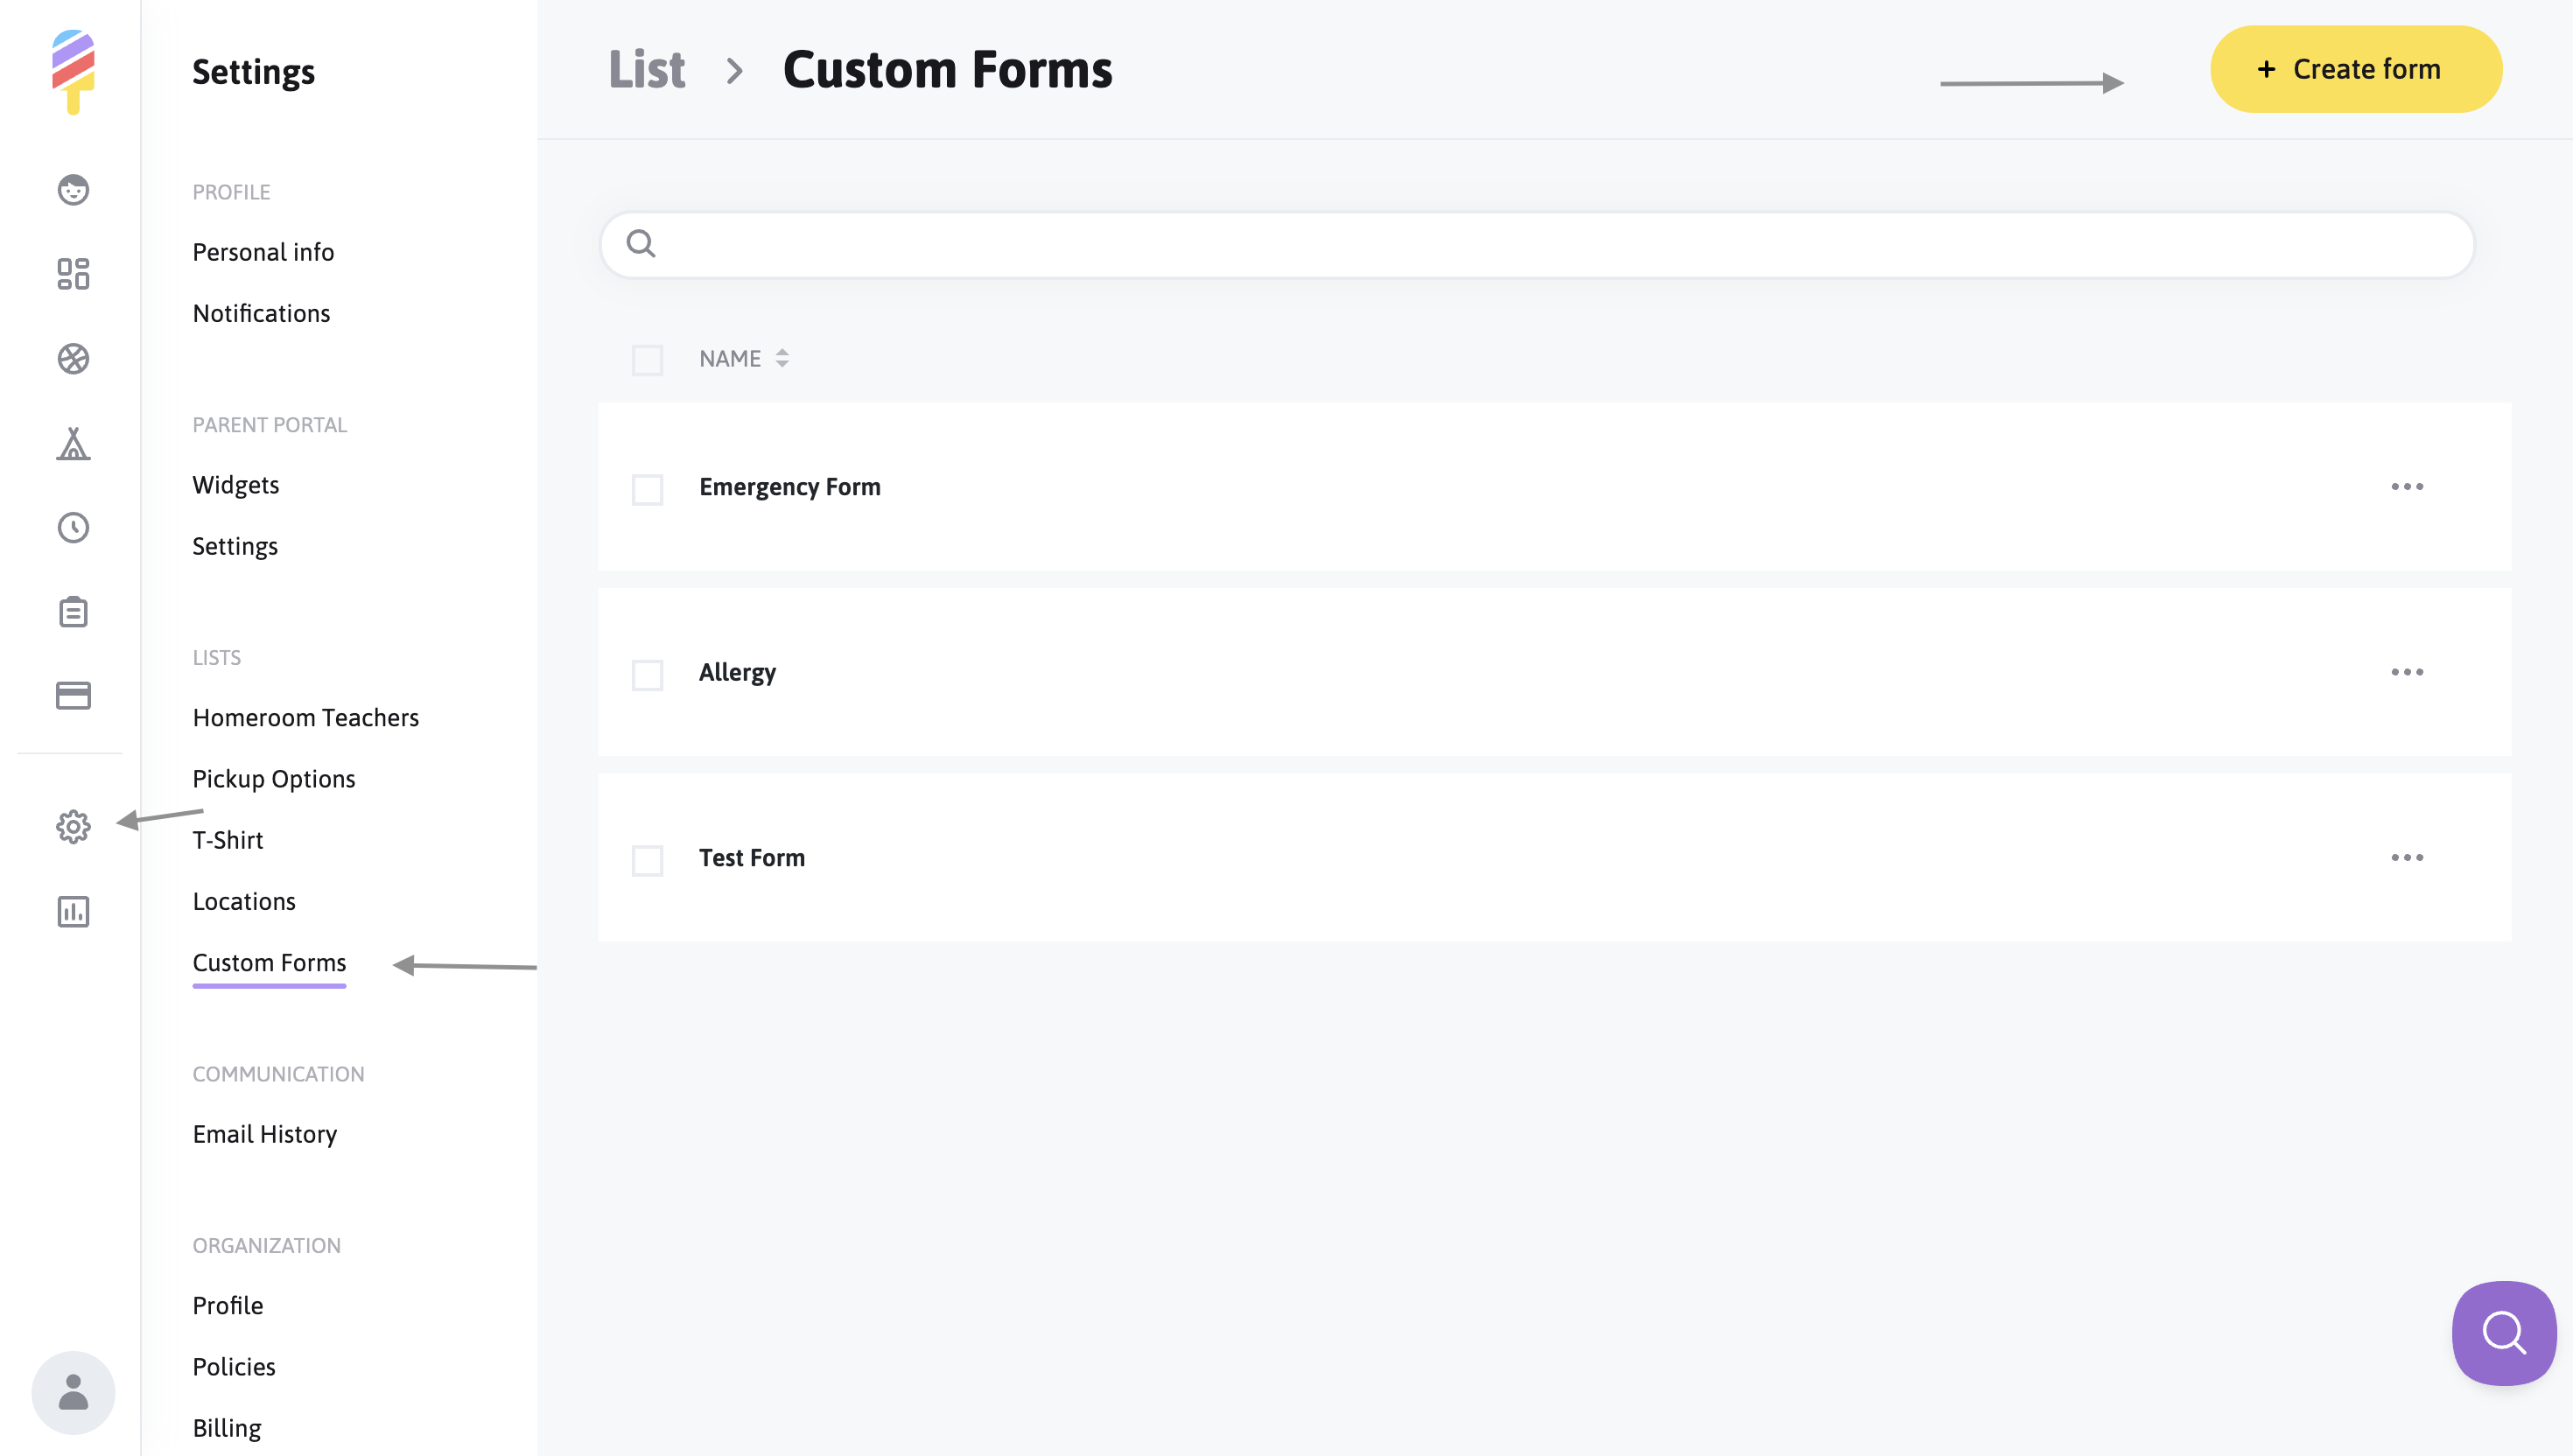Toggle the select-all checkbox beside NAME

[647, 359]
